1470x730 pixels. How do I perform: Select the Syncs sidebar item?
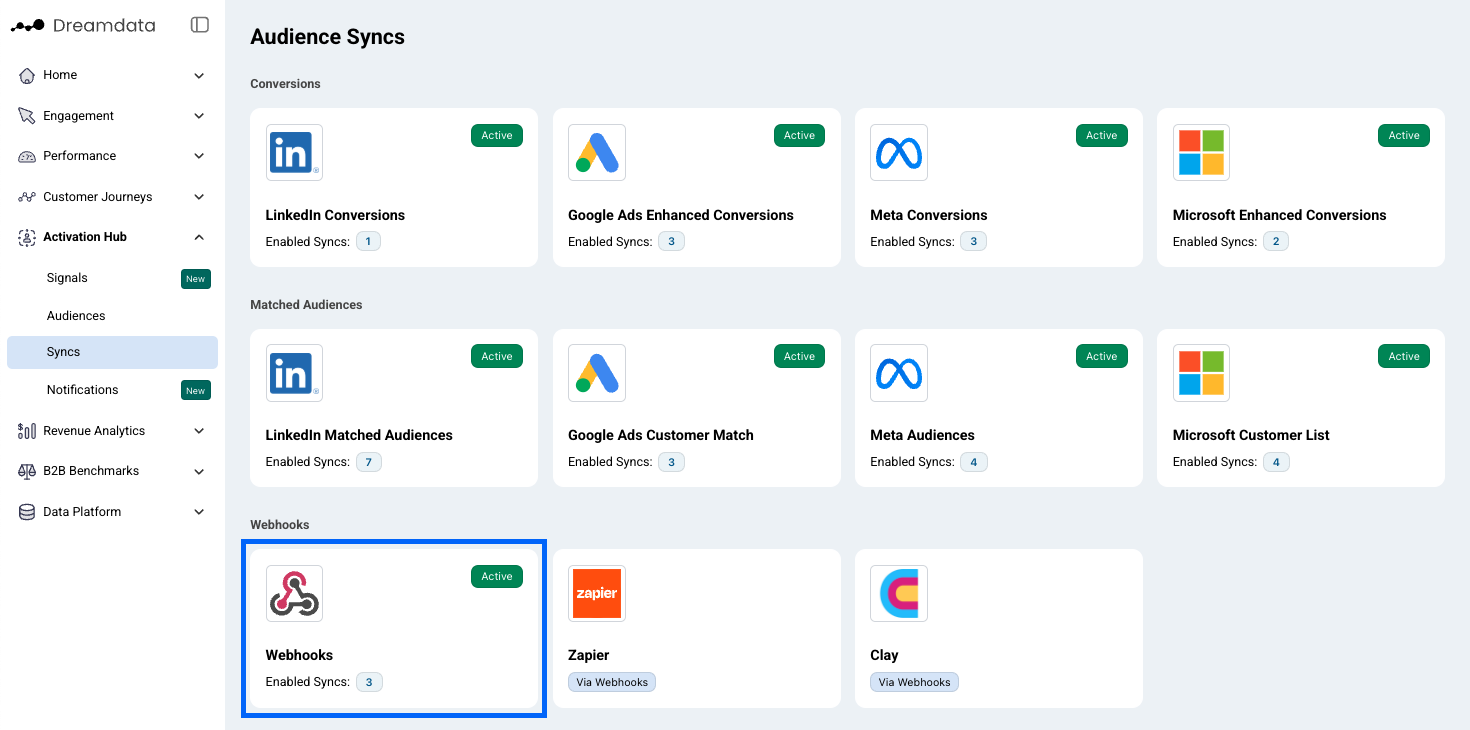tap(112, 352)
